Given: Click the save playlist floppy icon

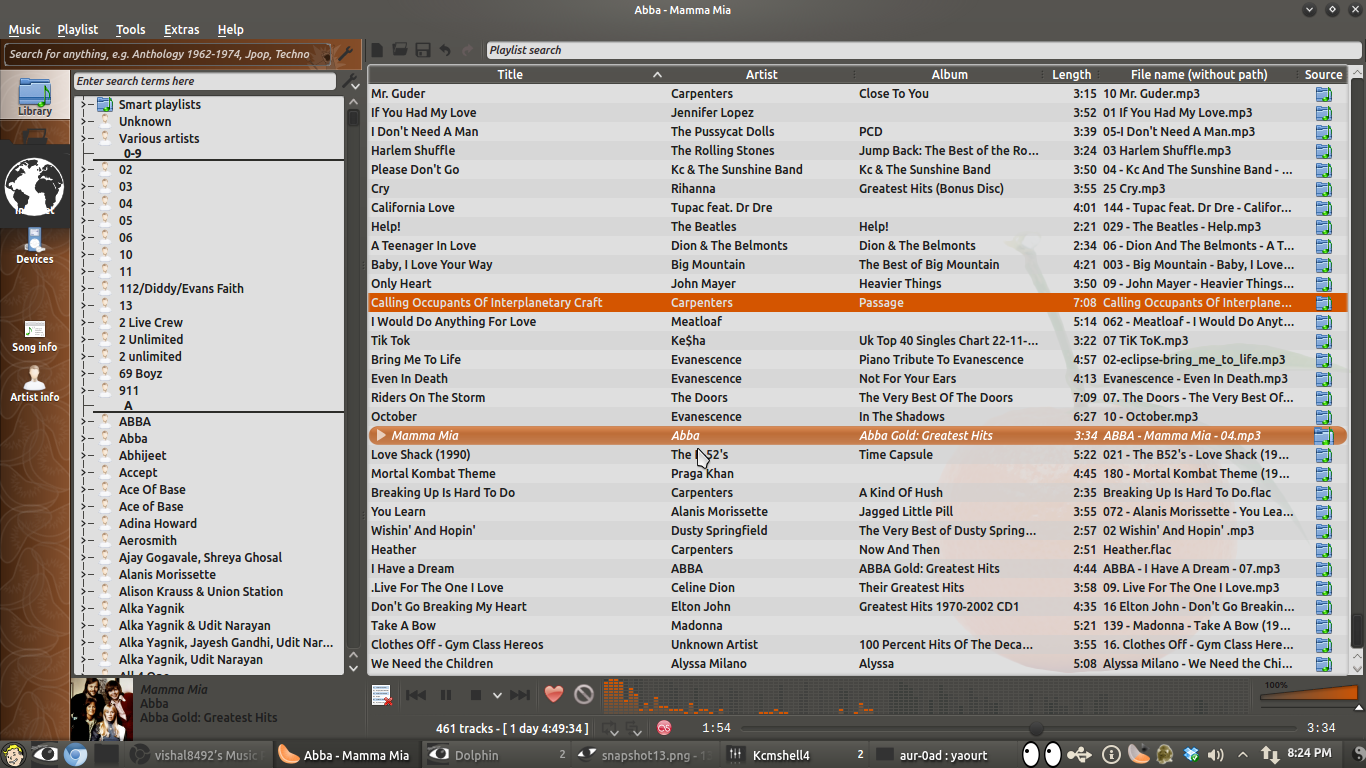Looking at the screenshot, I should pos(423,50).
